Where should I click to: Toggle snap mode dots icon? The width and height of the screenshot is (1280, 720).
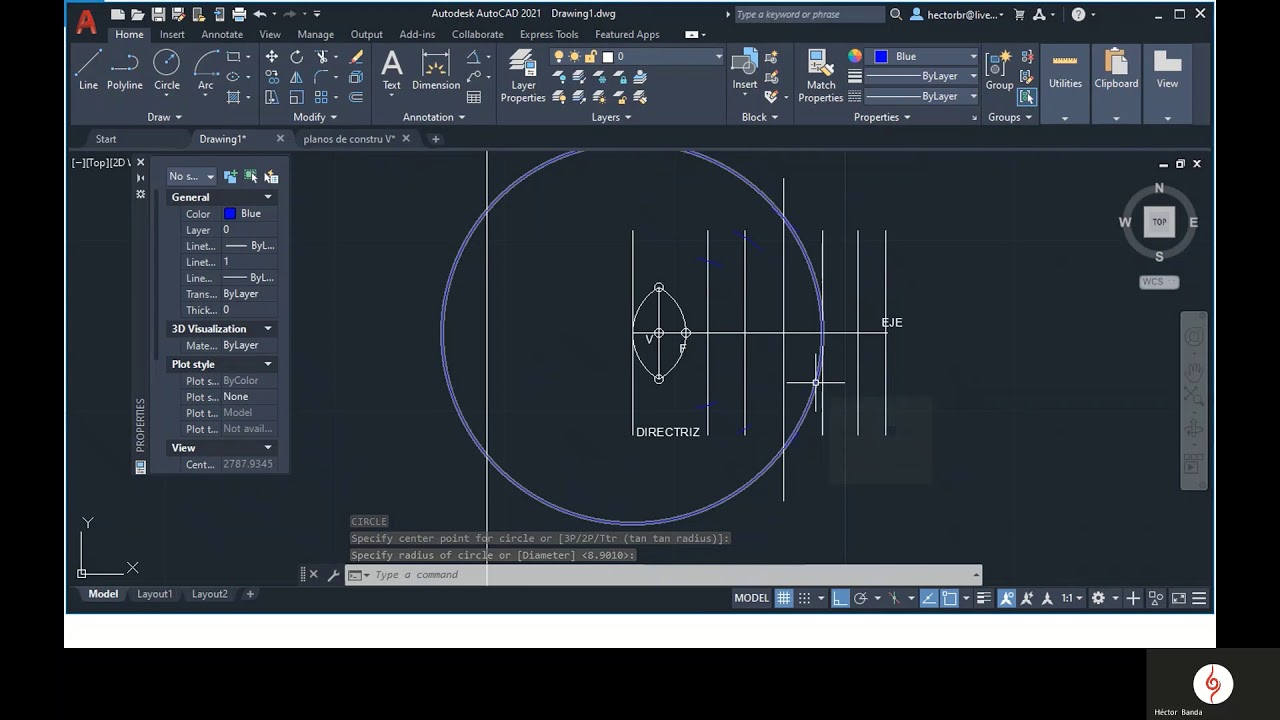click(804, 598)
